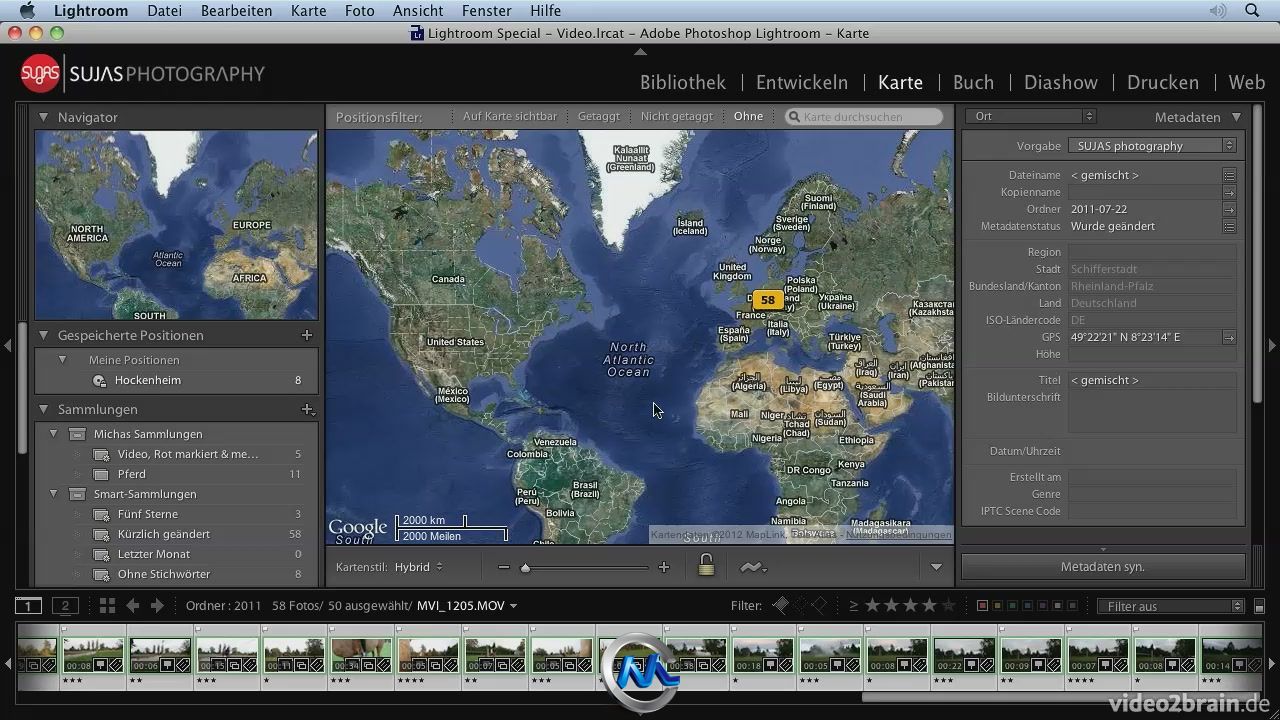
Task: Open the Apple menu
Action: 27,11
